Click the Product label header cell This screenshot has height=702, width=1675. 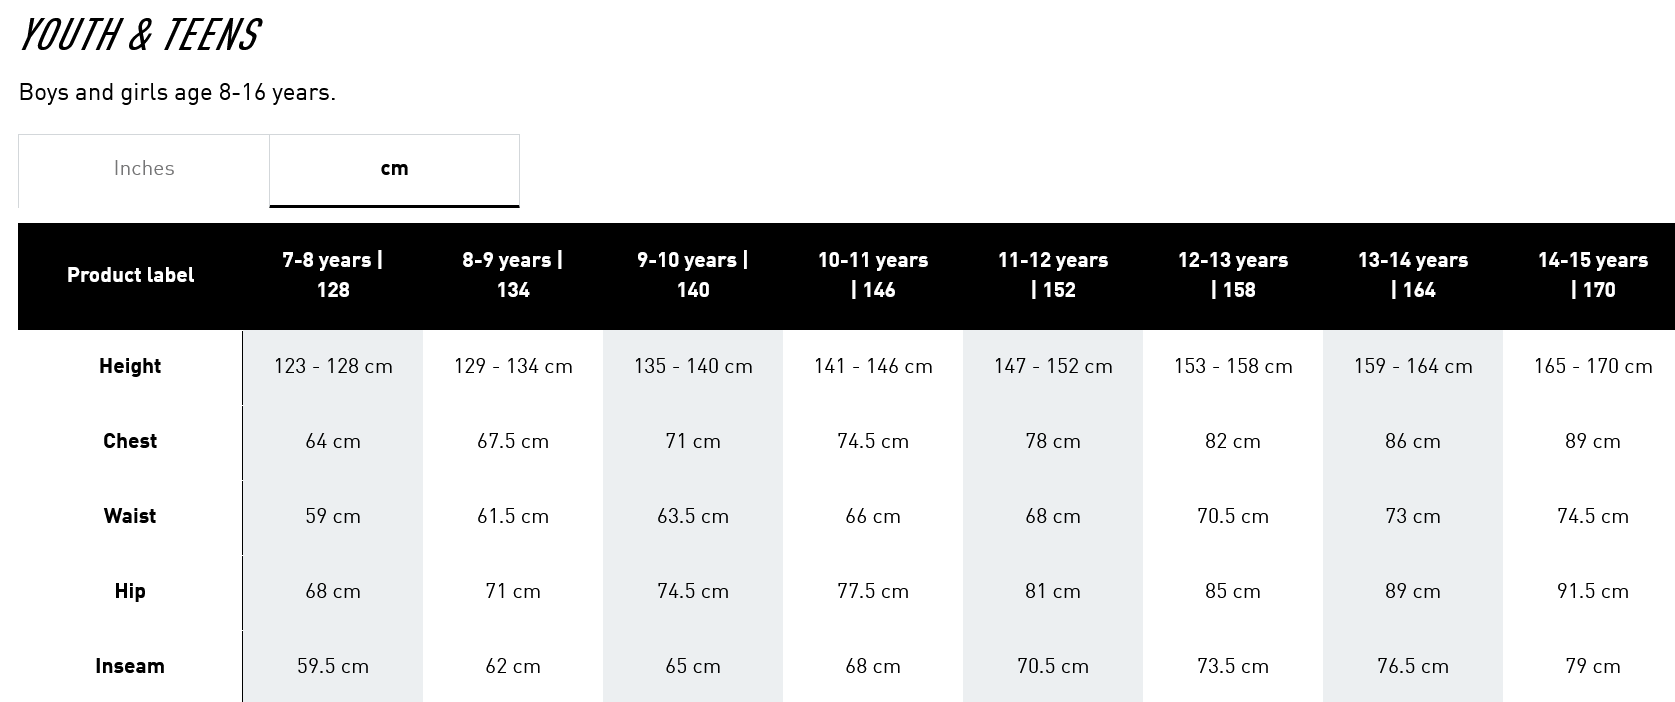(x=130, y=275)
